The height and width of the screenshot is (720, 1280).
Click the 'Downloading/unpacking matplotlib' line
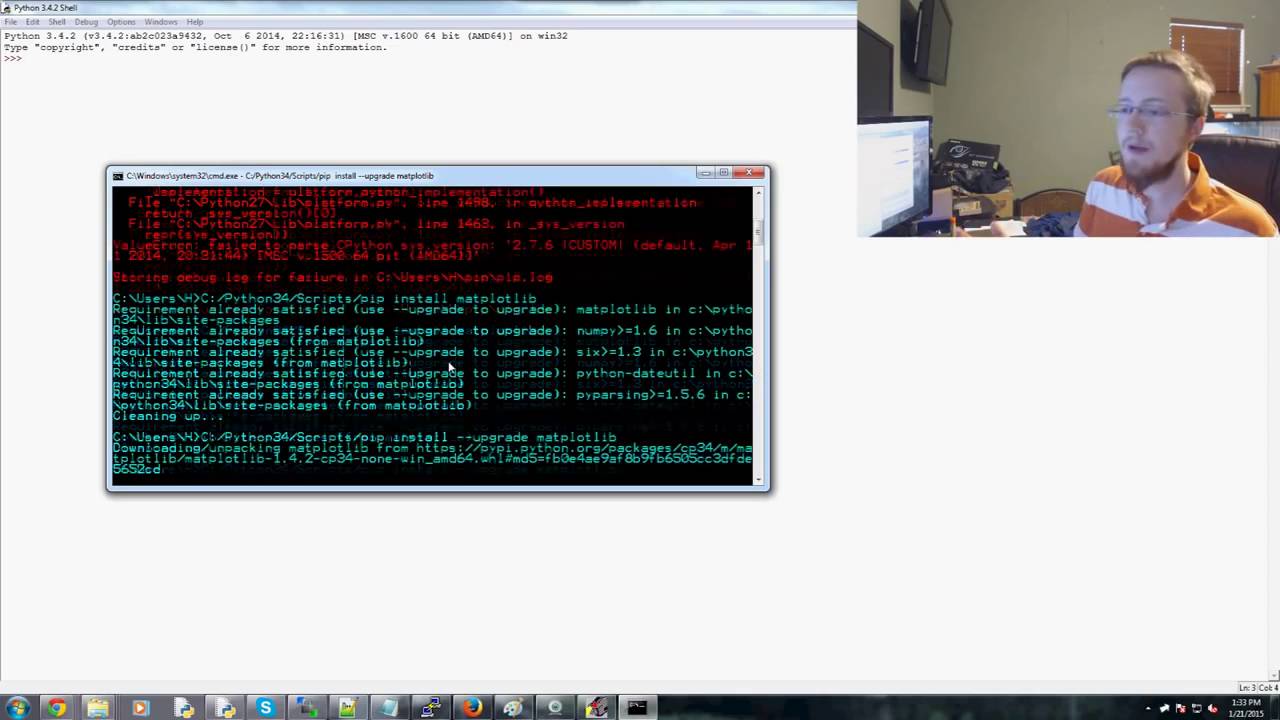[x=432, y=458]
